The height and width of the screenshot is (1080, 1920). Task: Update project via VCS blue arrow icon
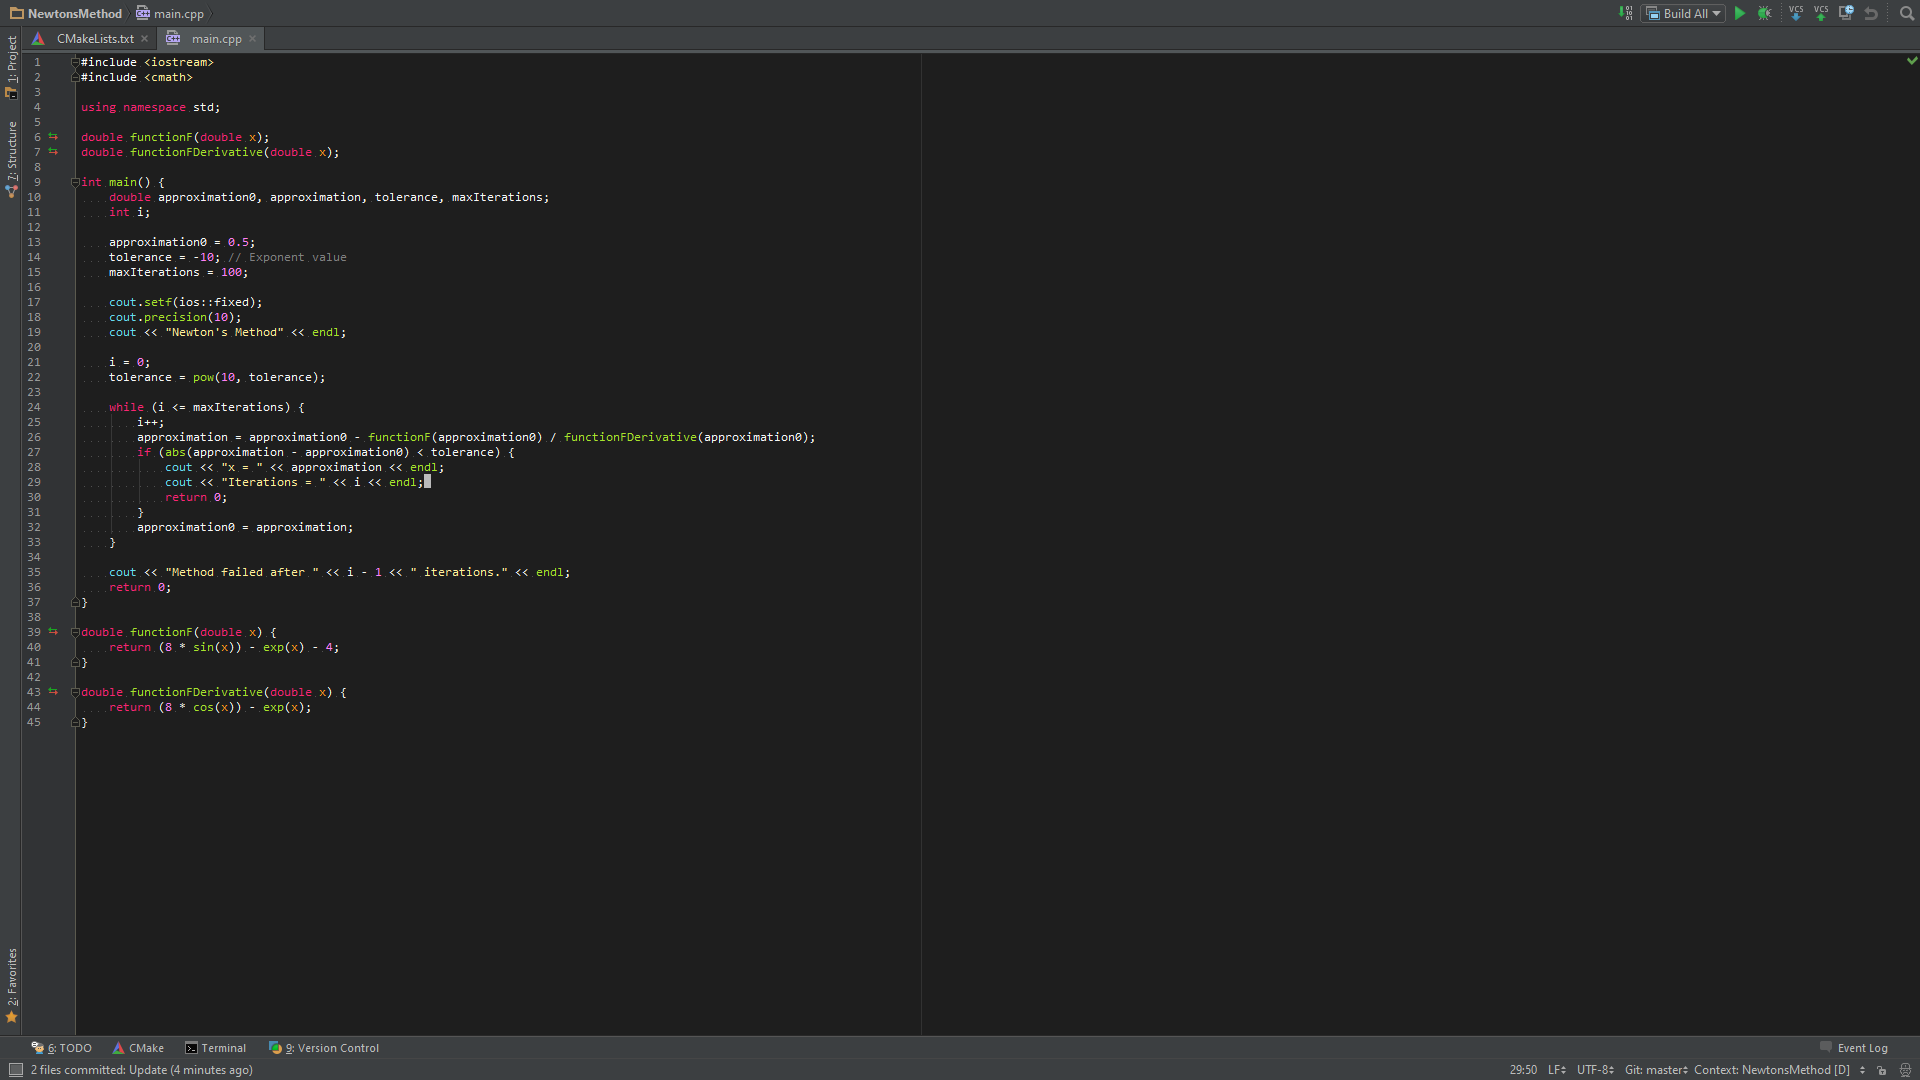(1796, 13)
